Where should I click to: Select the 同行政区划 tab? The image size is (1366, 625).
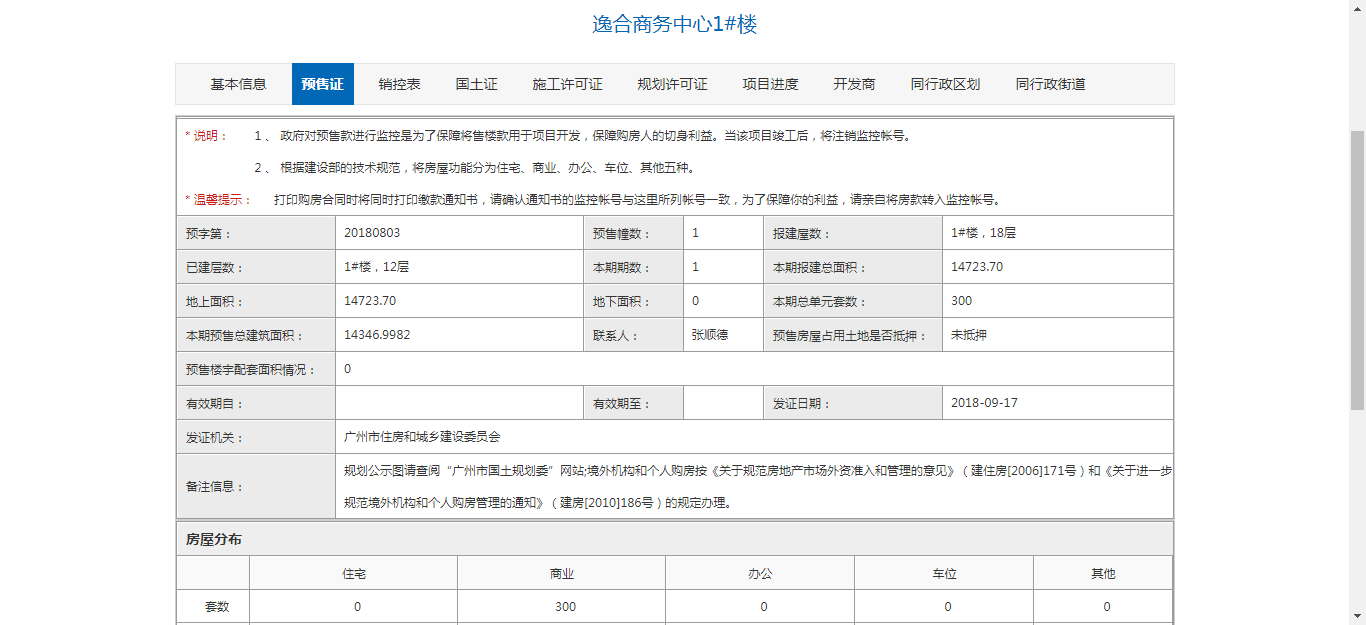click(x=945, y=84)
